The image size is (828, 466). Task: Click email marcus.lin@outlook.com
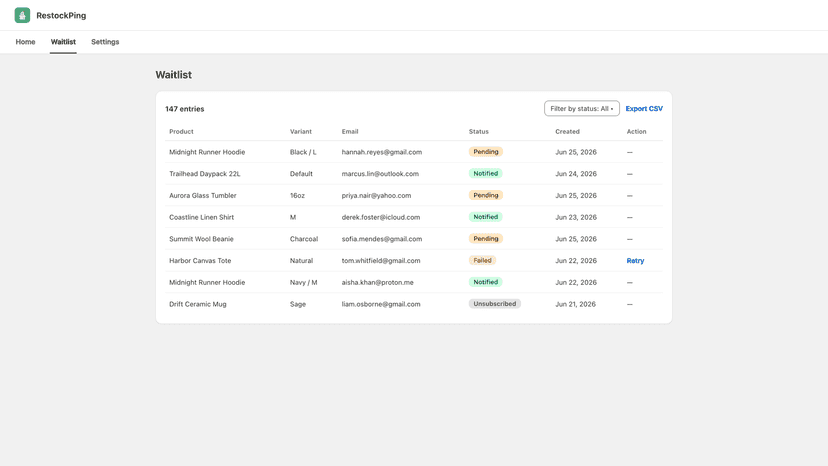pyautogui.click(x=380, y=173)
